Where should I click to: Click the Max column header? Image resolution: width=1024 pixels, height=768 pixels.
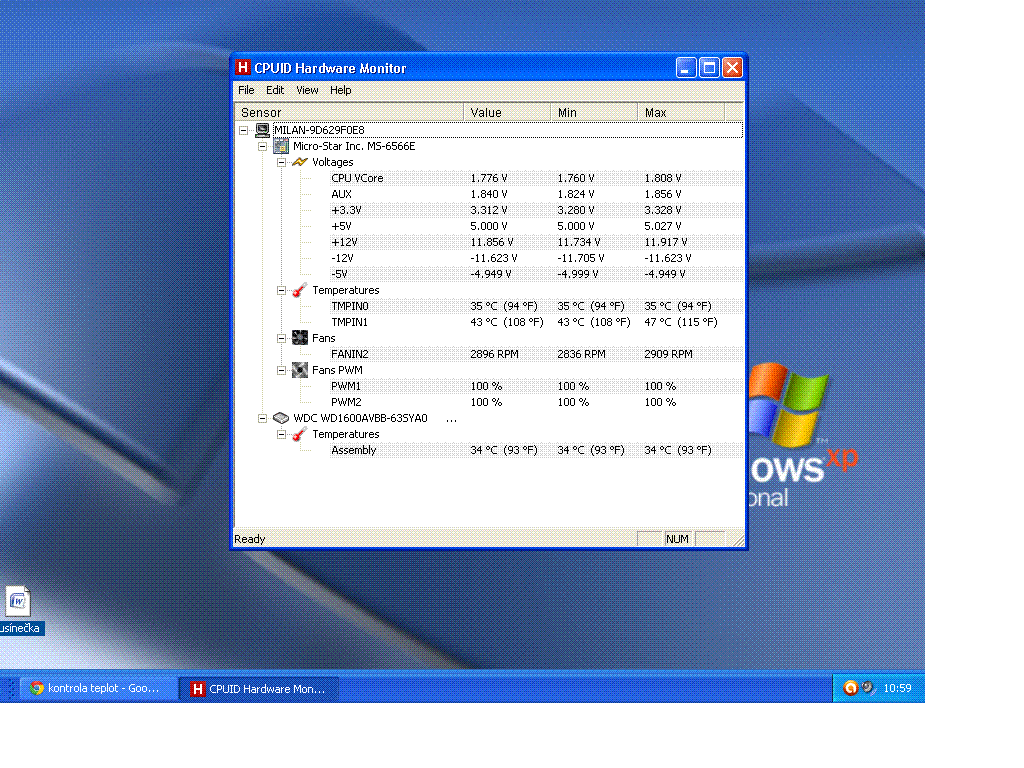[680, 112]
